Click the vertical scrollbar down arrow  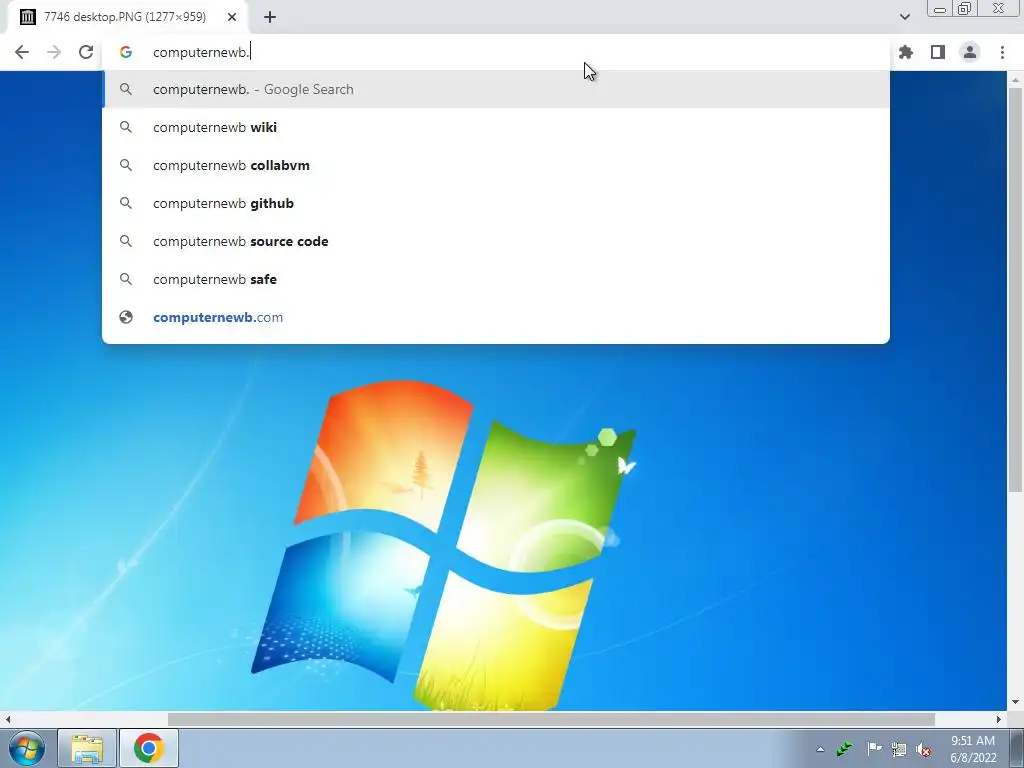1015,703
